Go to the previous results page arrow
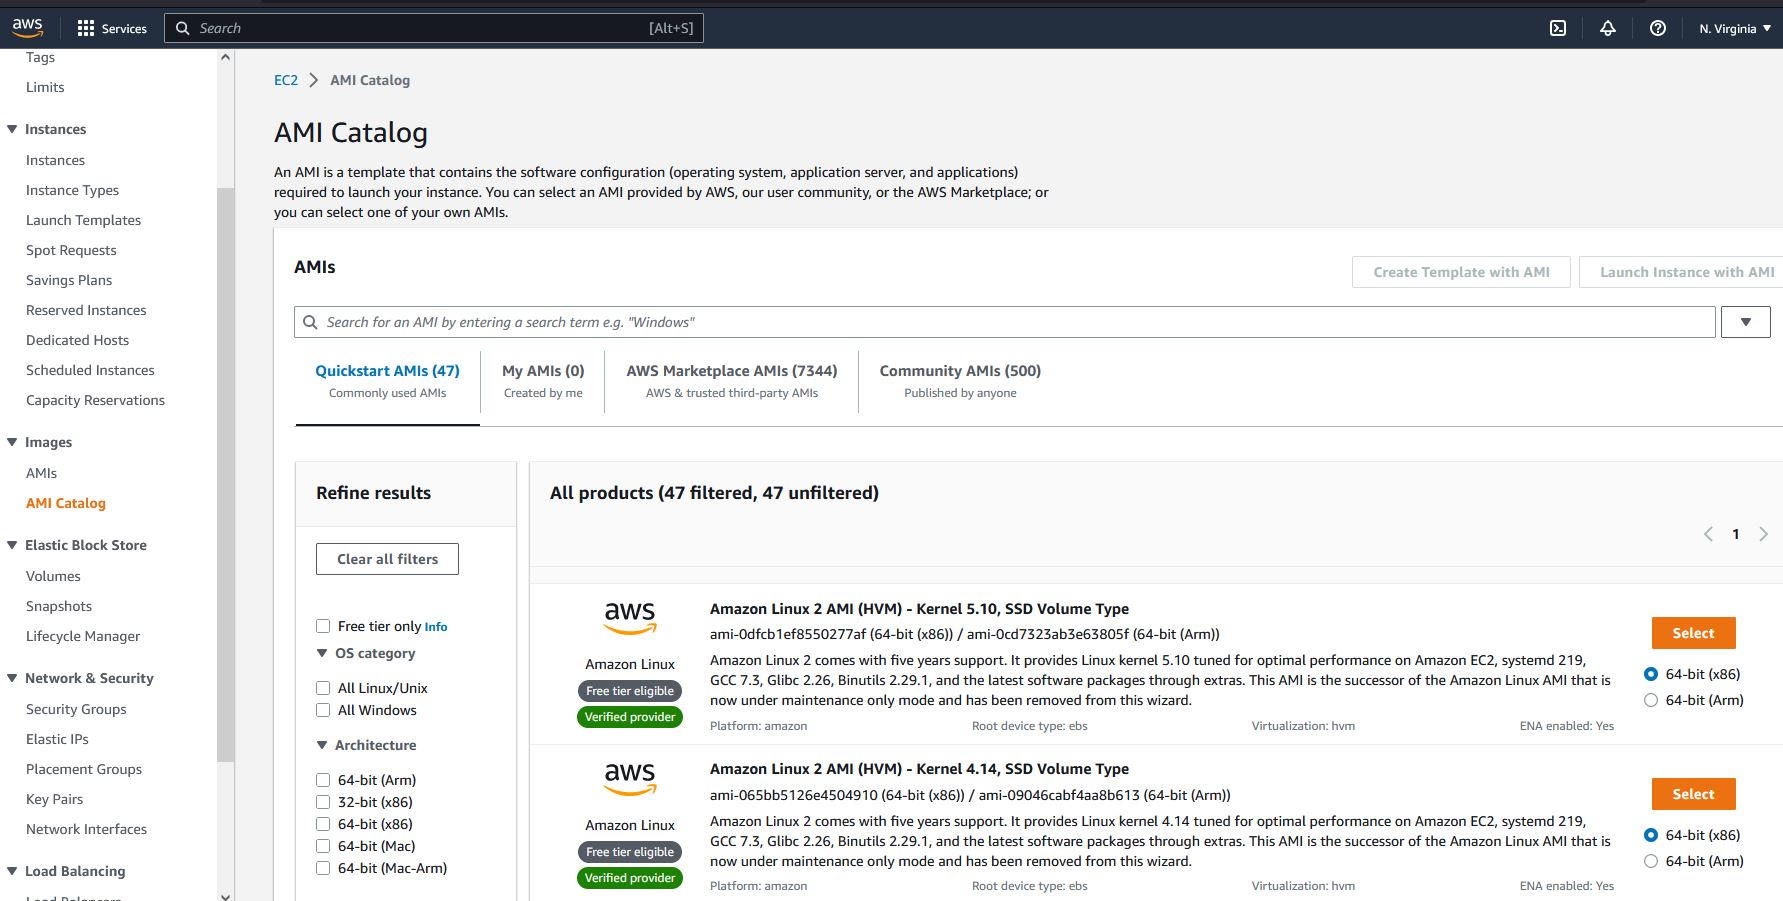Viewport: 1783px width, 901px height. (1708, 534)
